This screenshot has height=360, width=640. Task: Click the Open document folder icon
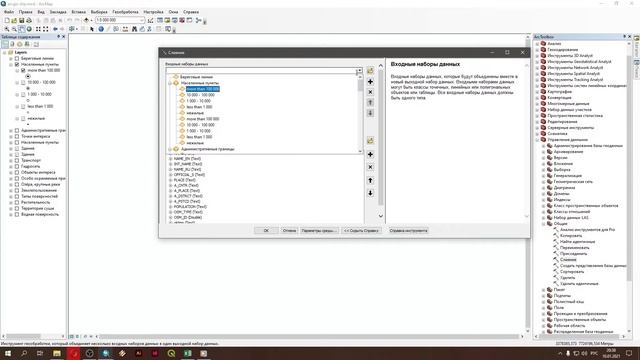coord(14,20)
